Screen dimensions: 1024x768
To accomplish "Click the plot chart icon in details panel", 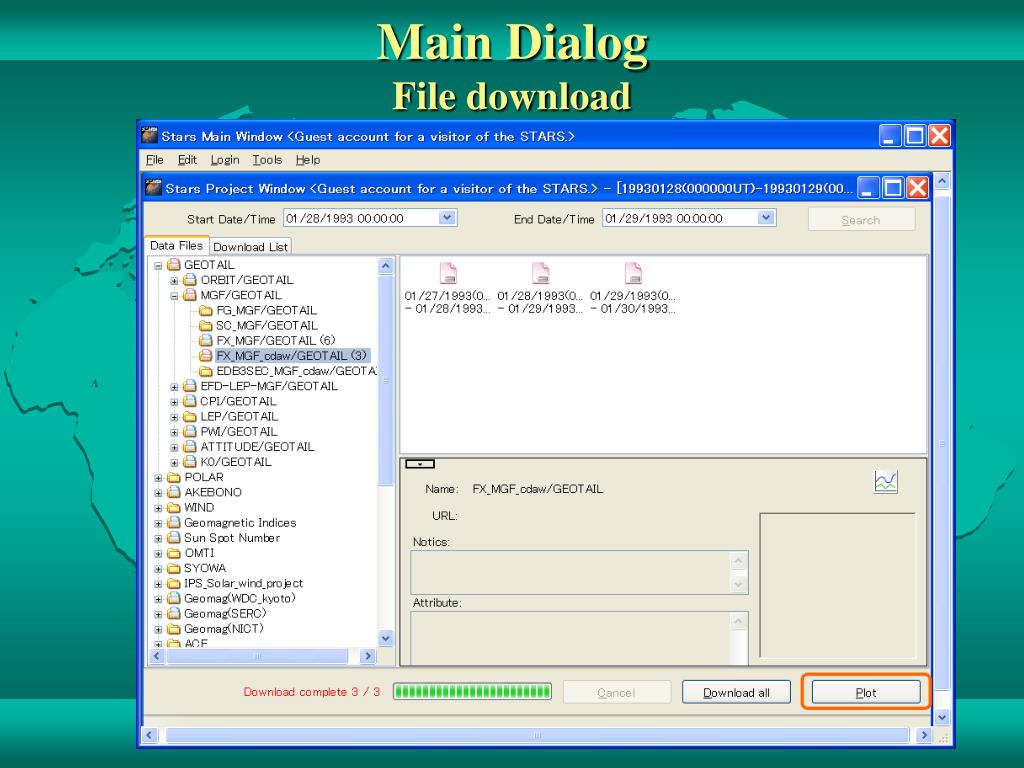I will tap(886, 482).
